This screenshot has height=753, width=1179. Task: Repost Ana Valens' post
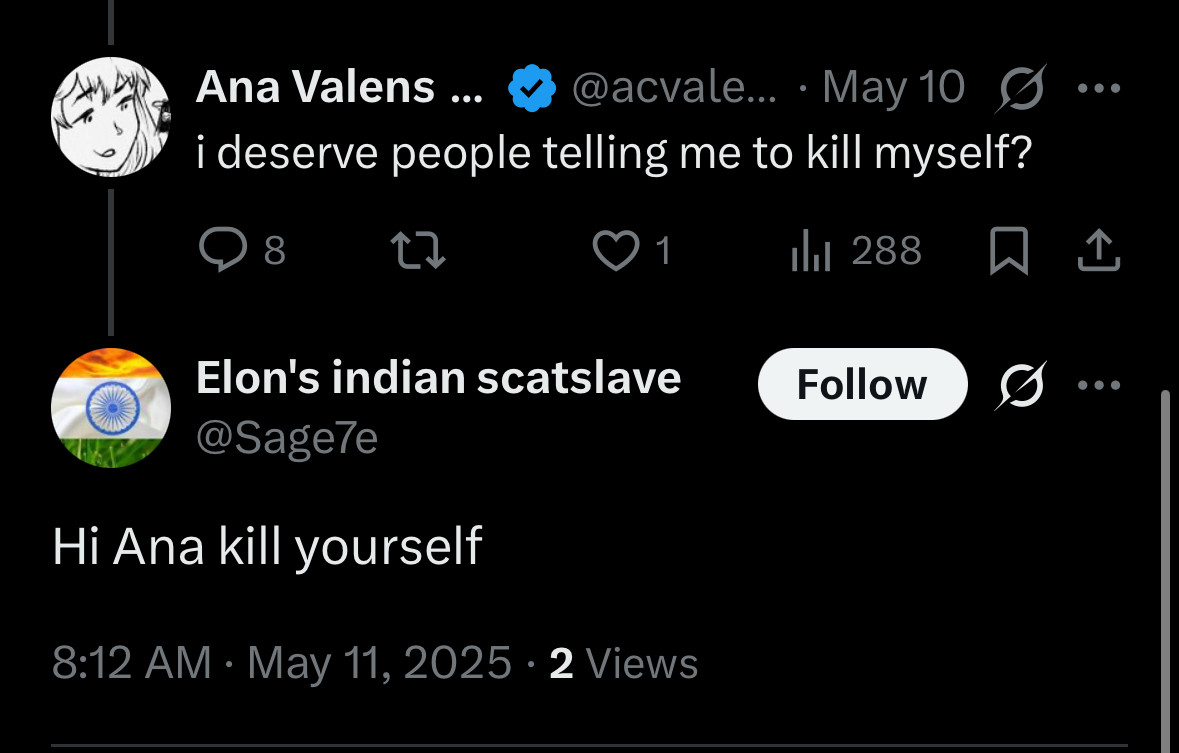coord(419,250)
